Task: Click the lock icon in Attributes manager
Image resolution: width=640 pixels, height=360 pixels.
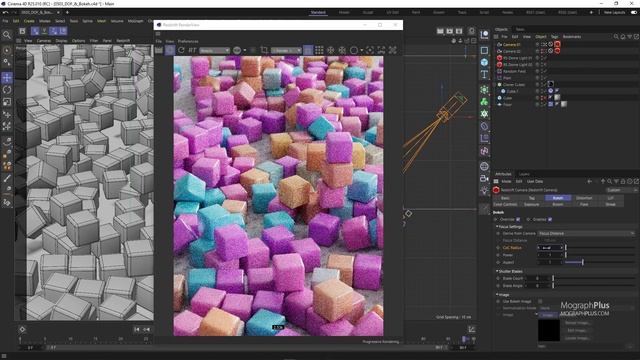Action: click(x=623, y=181)
